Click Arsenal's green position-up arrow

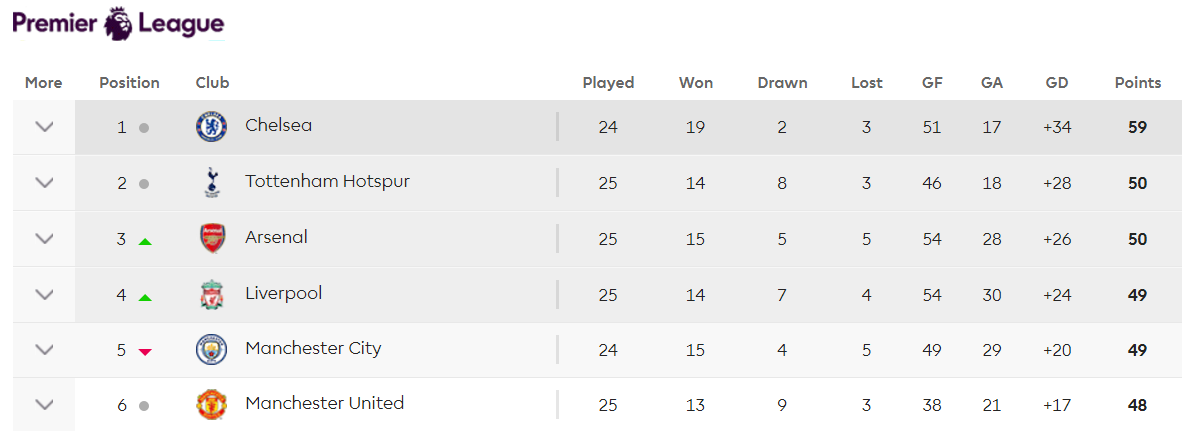pyautogui.click(x=145, y=241)
